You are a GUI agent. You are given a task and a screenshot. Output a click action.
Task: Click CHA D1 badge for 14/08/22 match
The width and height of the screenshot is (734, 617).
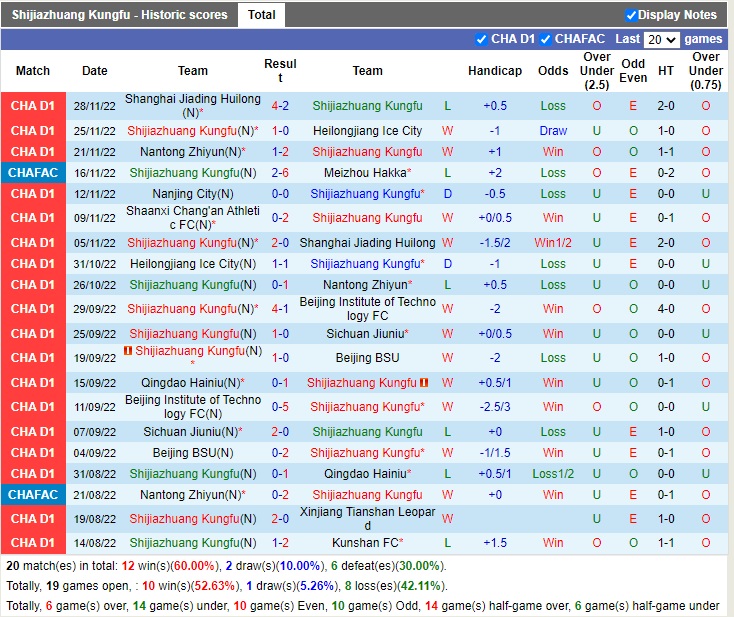pyautogui.click(x=33, y=543)
